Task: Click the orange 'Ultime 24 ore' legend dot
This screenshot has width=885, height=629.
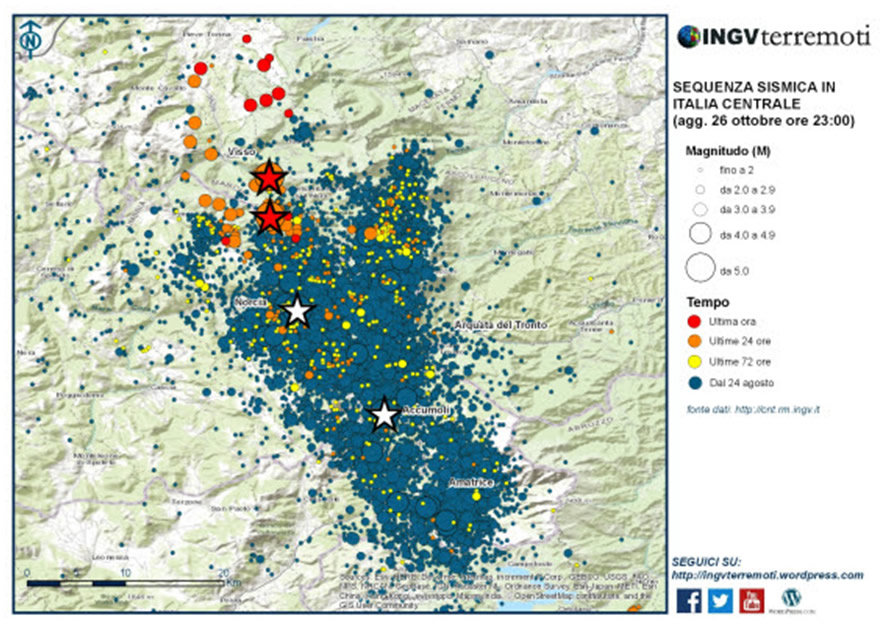Action: 694,341
